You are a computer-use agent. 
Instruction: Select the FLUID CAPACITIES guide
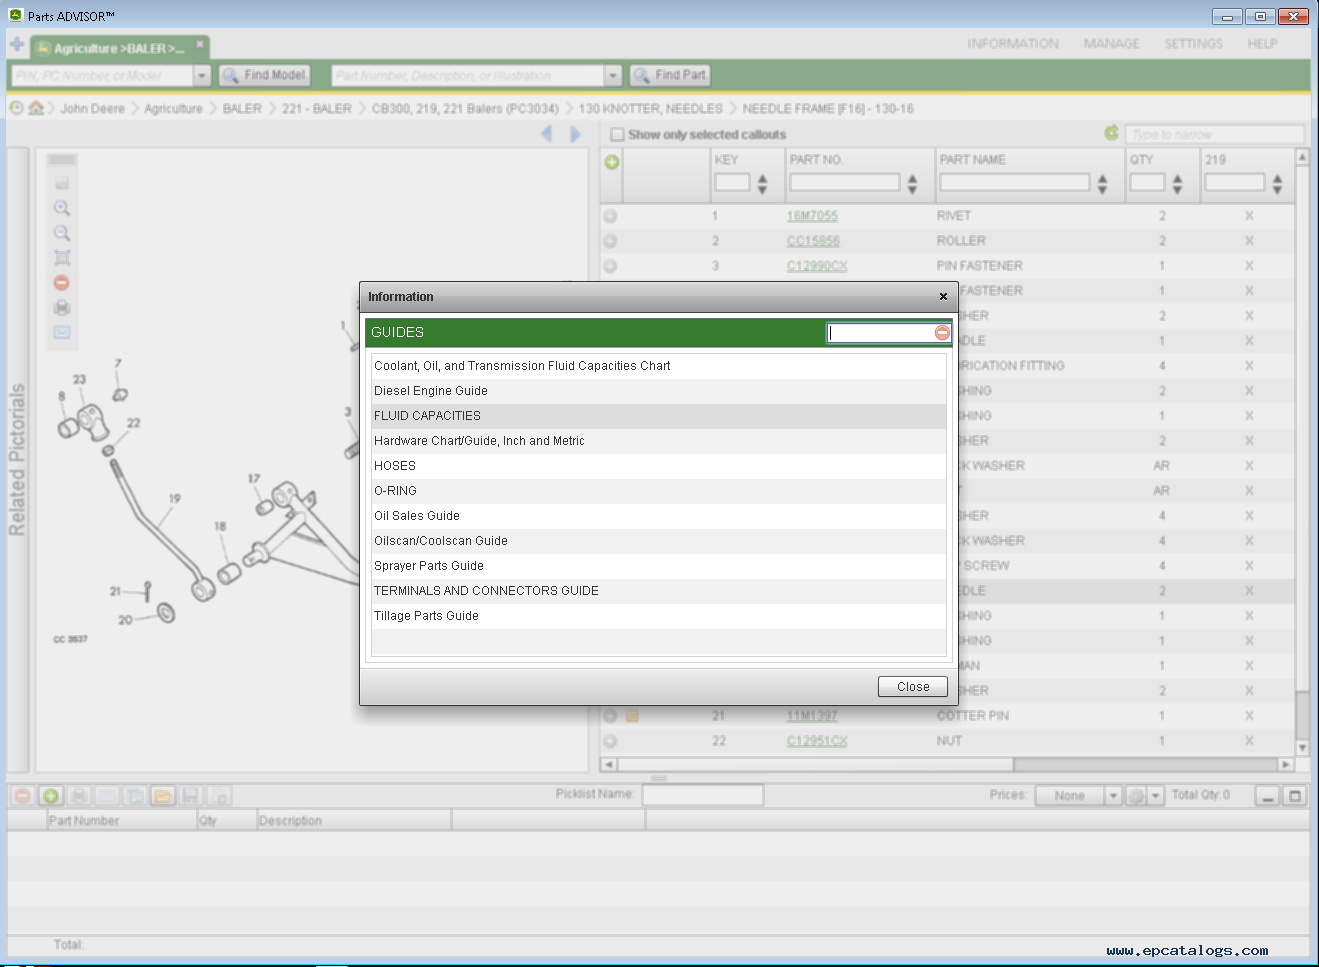pyautogui.click(x=427, y=416)
